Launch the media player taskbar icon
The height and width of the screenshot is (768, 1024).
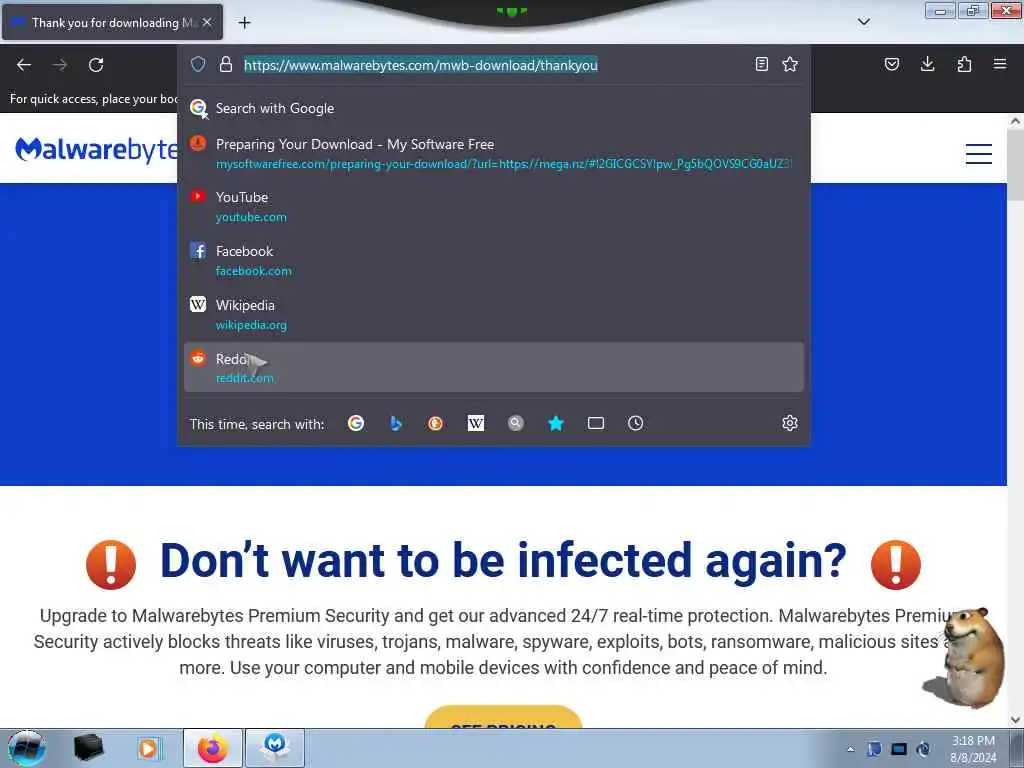click(150, 748)
